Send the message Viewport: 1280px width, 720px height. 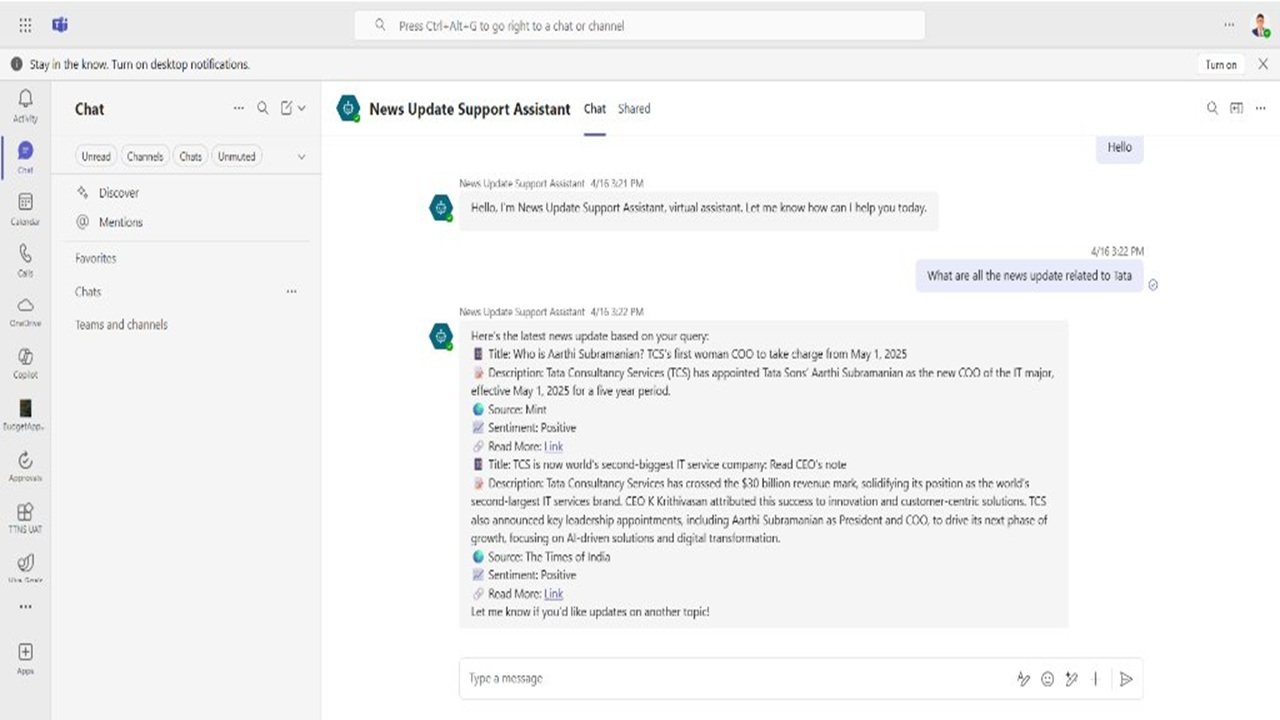(1126, 679)
